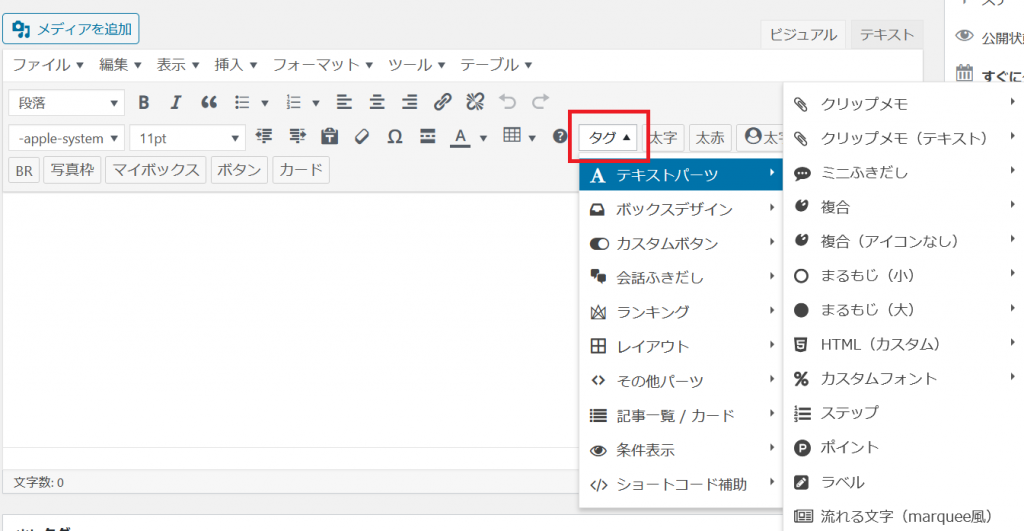1024x531 pixels.
Task: Click the BR button
Action: 24,170
